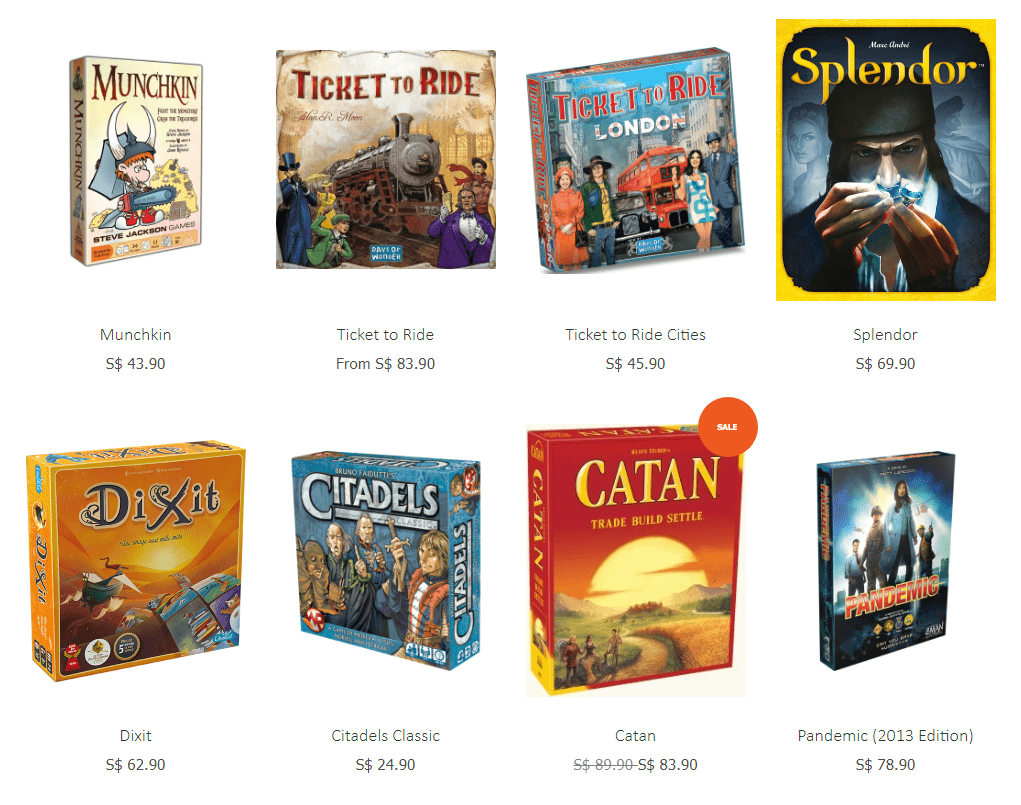Select the Citadels Classic title link

click(x=385, y=736)
